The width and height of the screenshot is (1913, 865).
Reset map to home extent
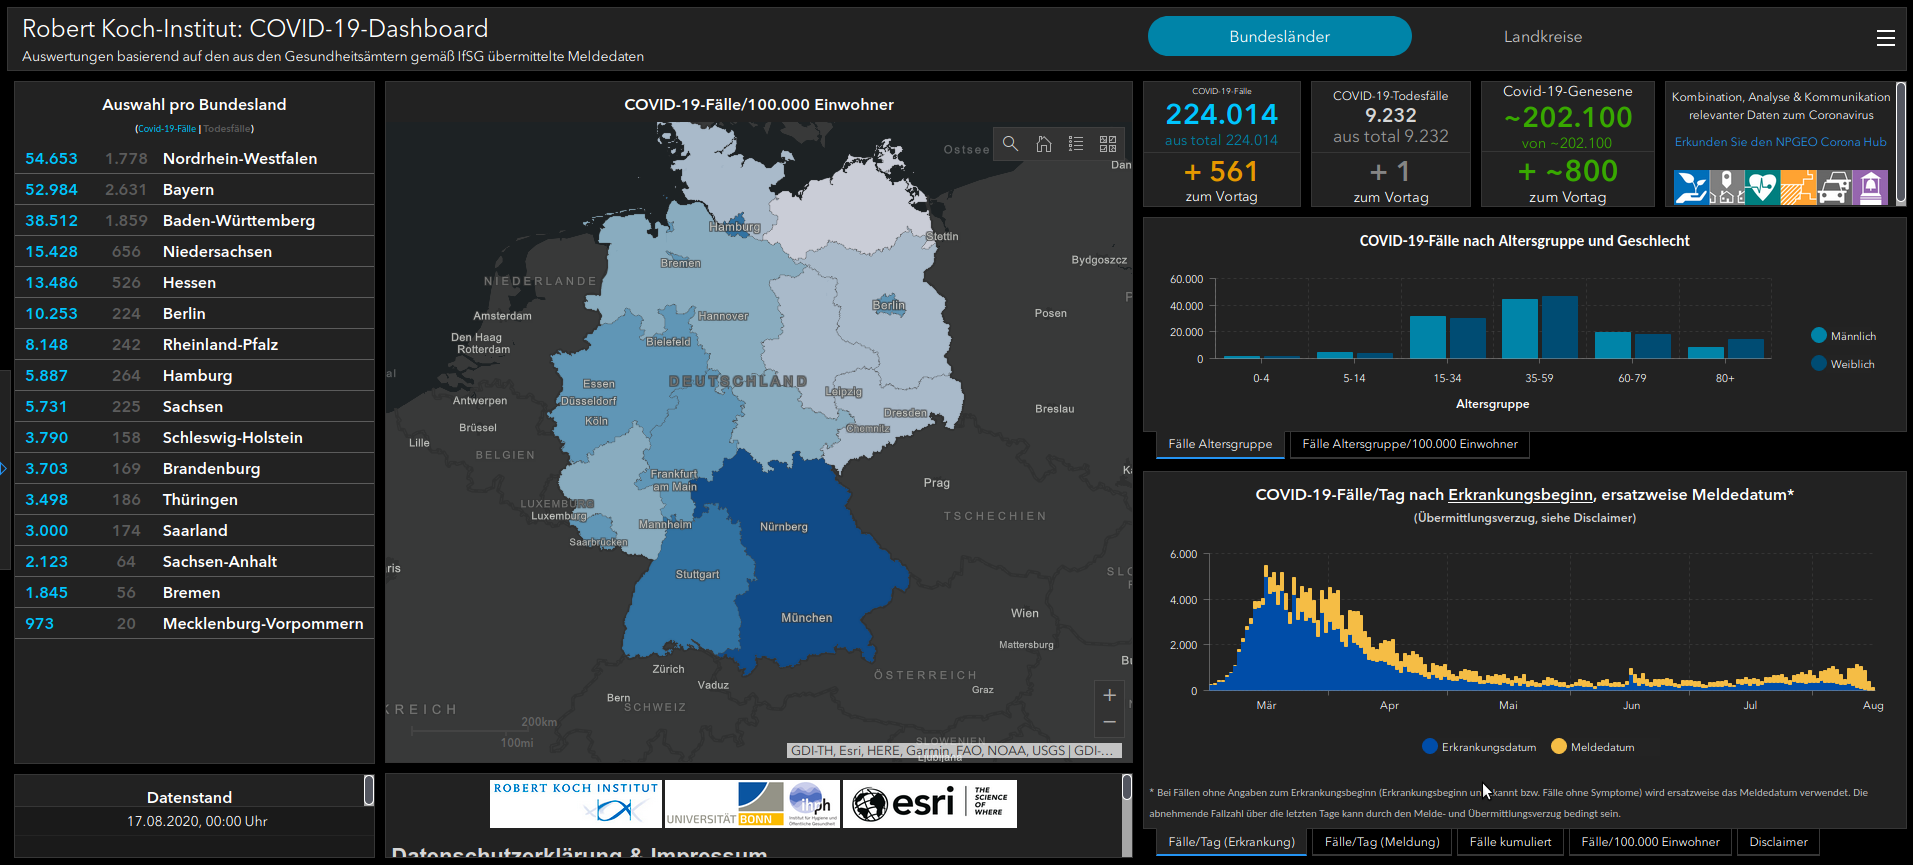pyautogui.click(x=1043, y=144)
